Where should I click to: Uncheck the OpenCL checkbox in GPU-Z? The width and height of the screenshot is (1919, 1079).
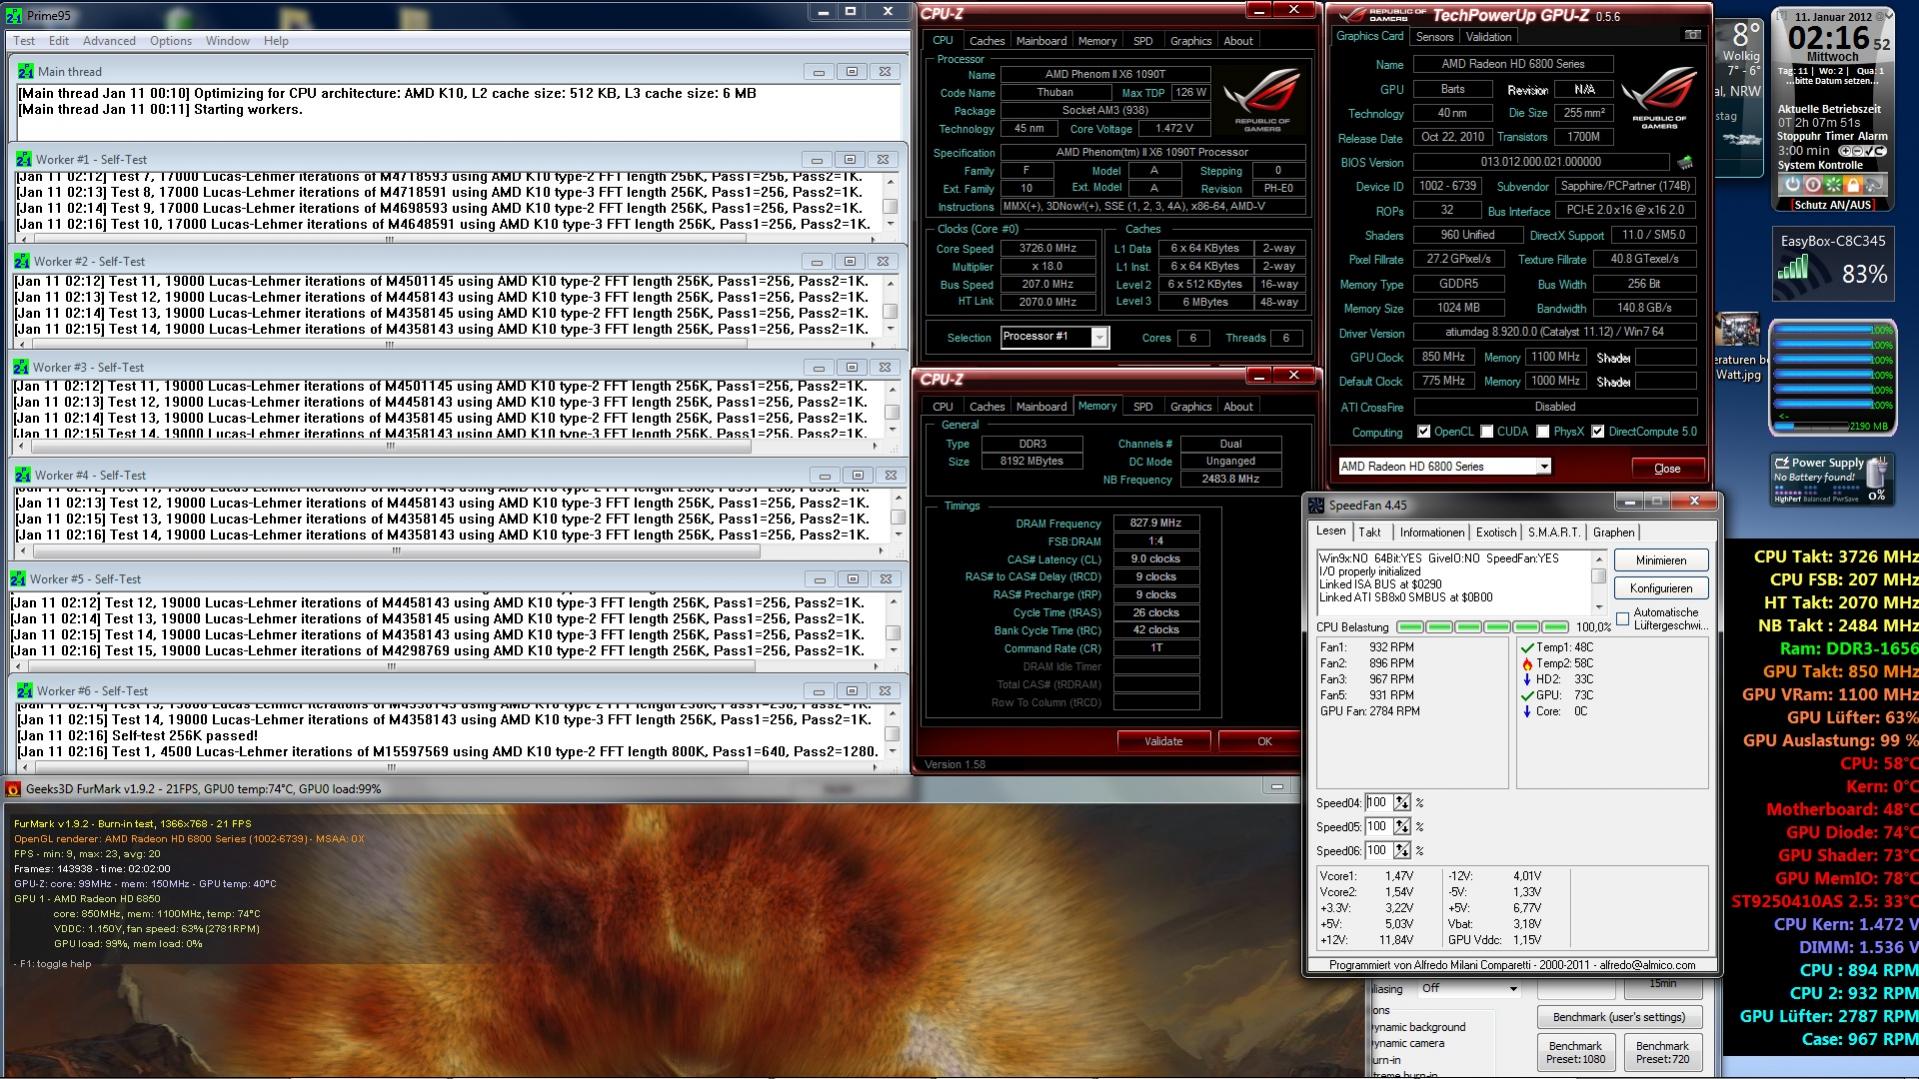[x=1423, y=432]
